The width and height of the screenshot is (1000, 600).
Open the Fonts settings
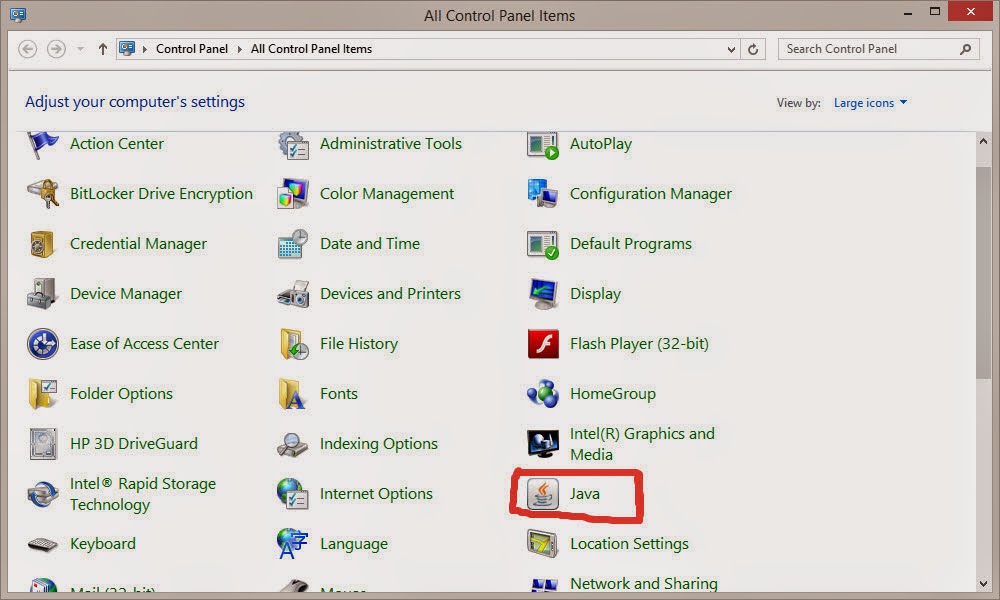point(338,393)
